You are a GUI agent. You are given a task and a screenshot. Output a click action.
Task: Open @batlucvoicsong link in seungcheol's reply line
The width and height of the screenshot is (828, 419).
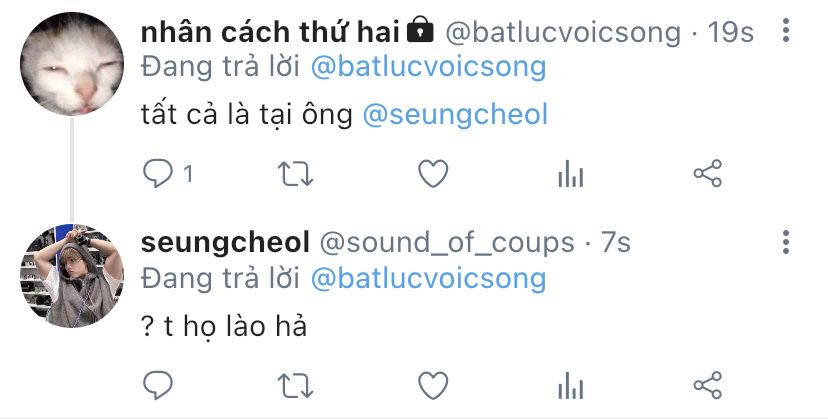point(428,278)
